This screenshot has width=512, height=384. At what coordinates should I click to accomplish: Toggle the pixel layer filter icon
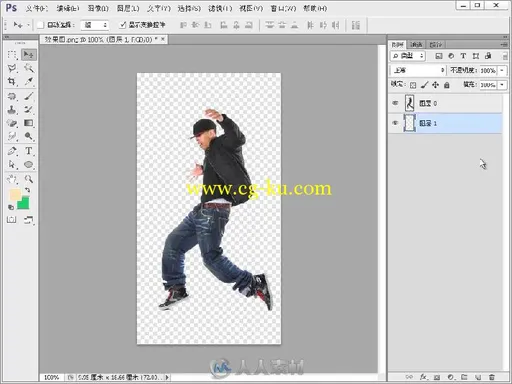pos(439,56)
